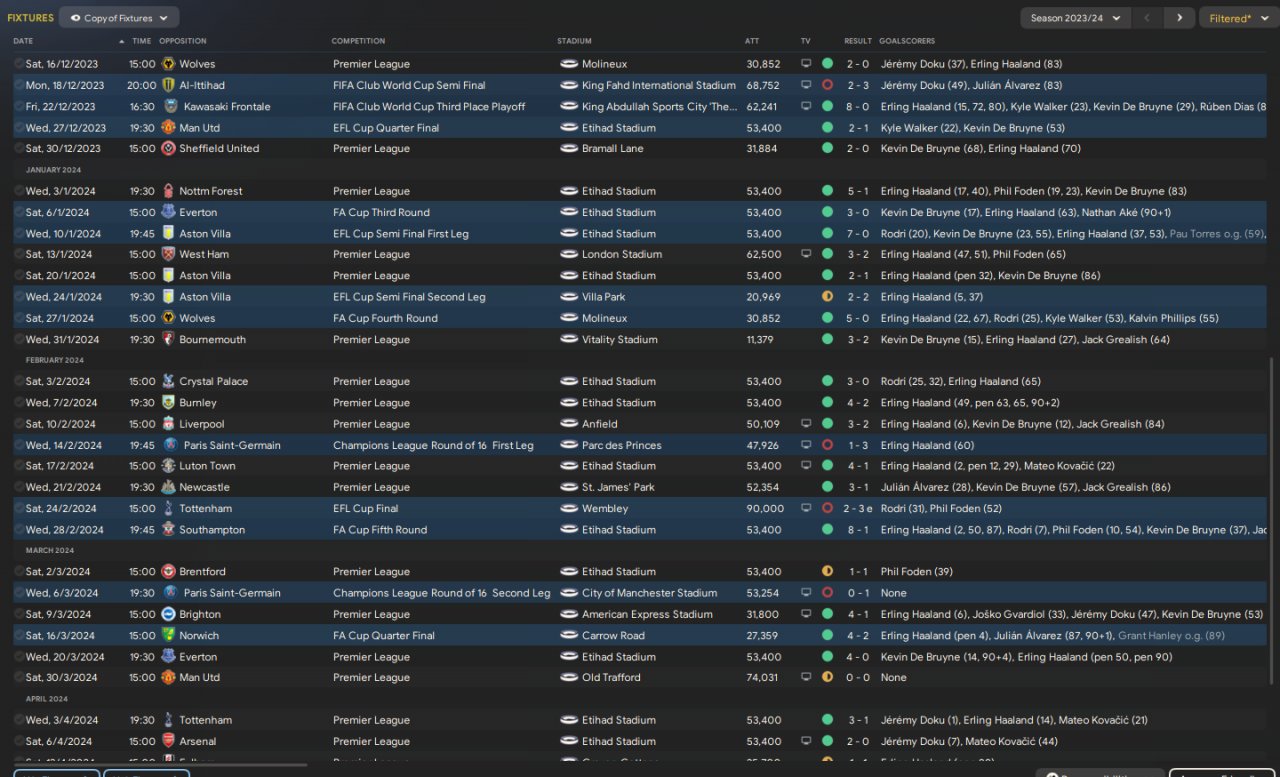Click the Bournemouth club badge
1280x777 pixels.
tap(168, 339)
